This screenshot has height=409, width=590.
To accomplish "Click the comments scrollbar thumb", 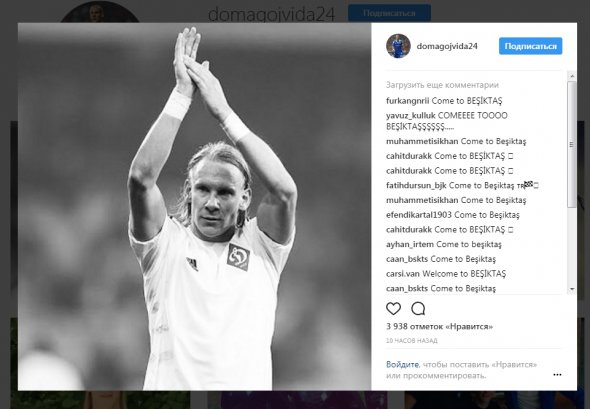I will [572, 144].
